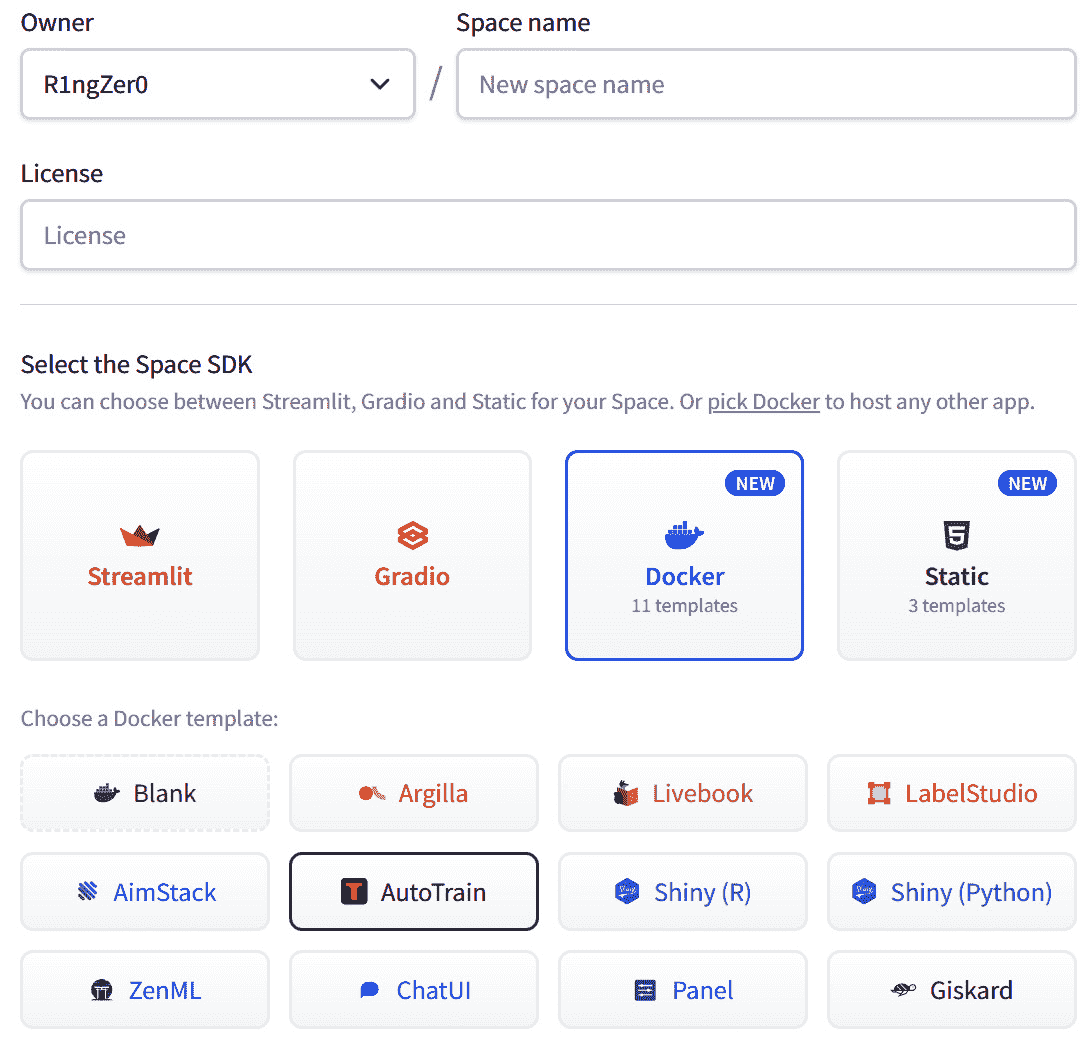Click the Livebook template icon

click(626, 794)
